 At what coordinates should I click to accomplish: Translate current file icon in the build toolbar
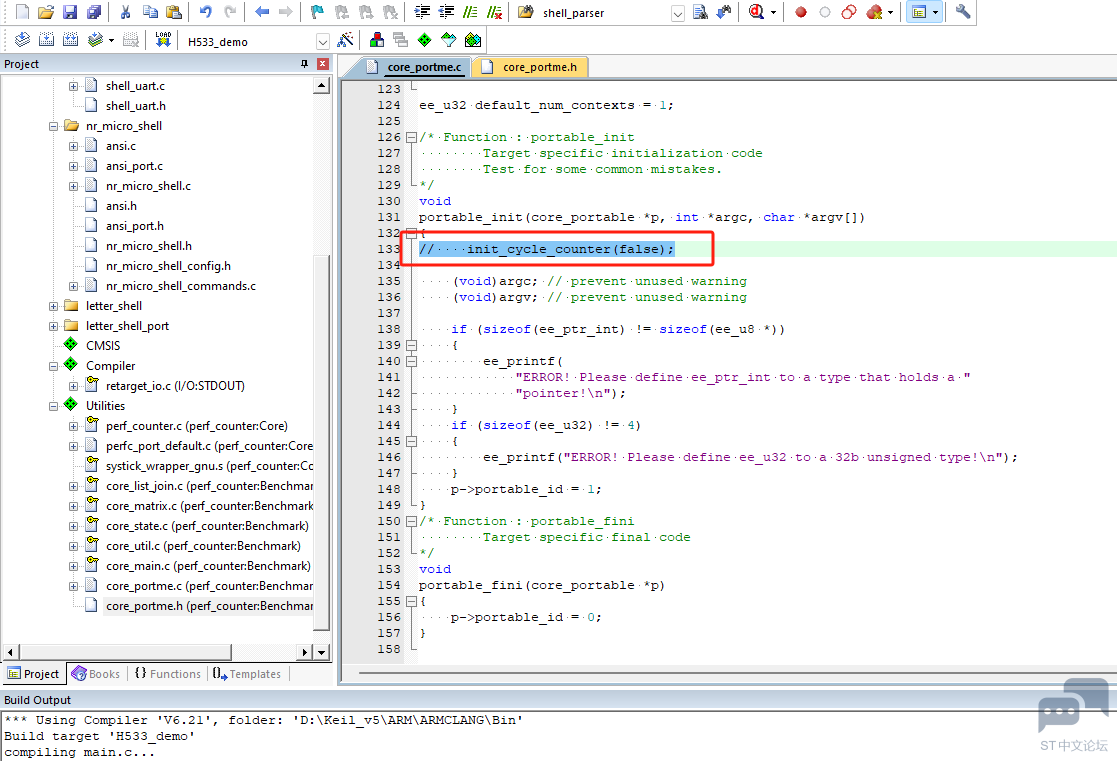tap(22, 40)
